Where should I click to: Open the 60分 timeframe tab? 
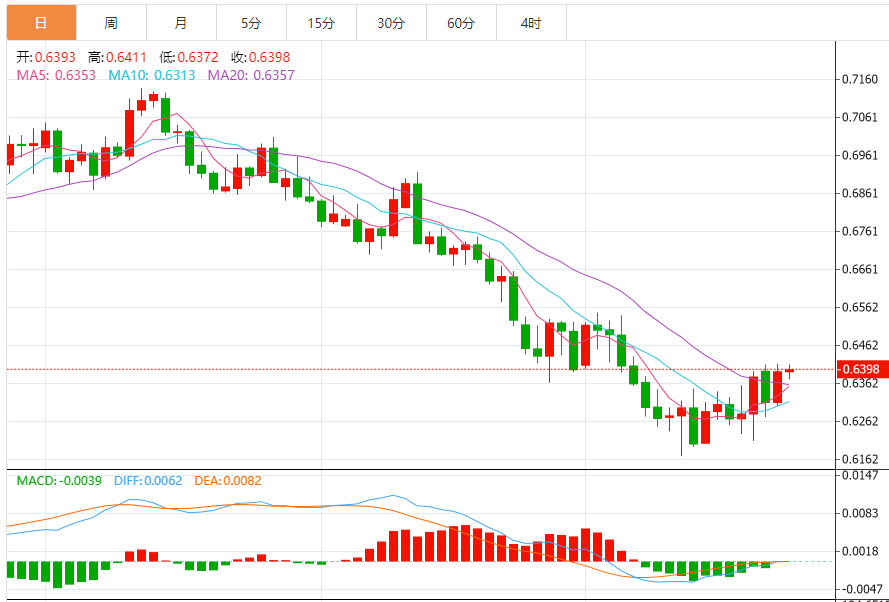[x=461, y=23]
